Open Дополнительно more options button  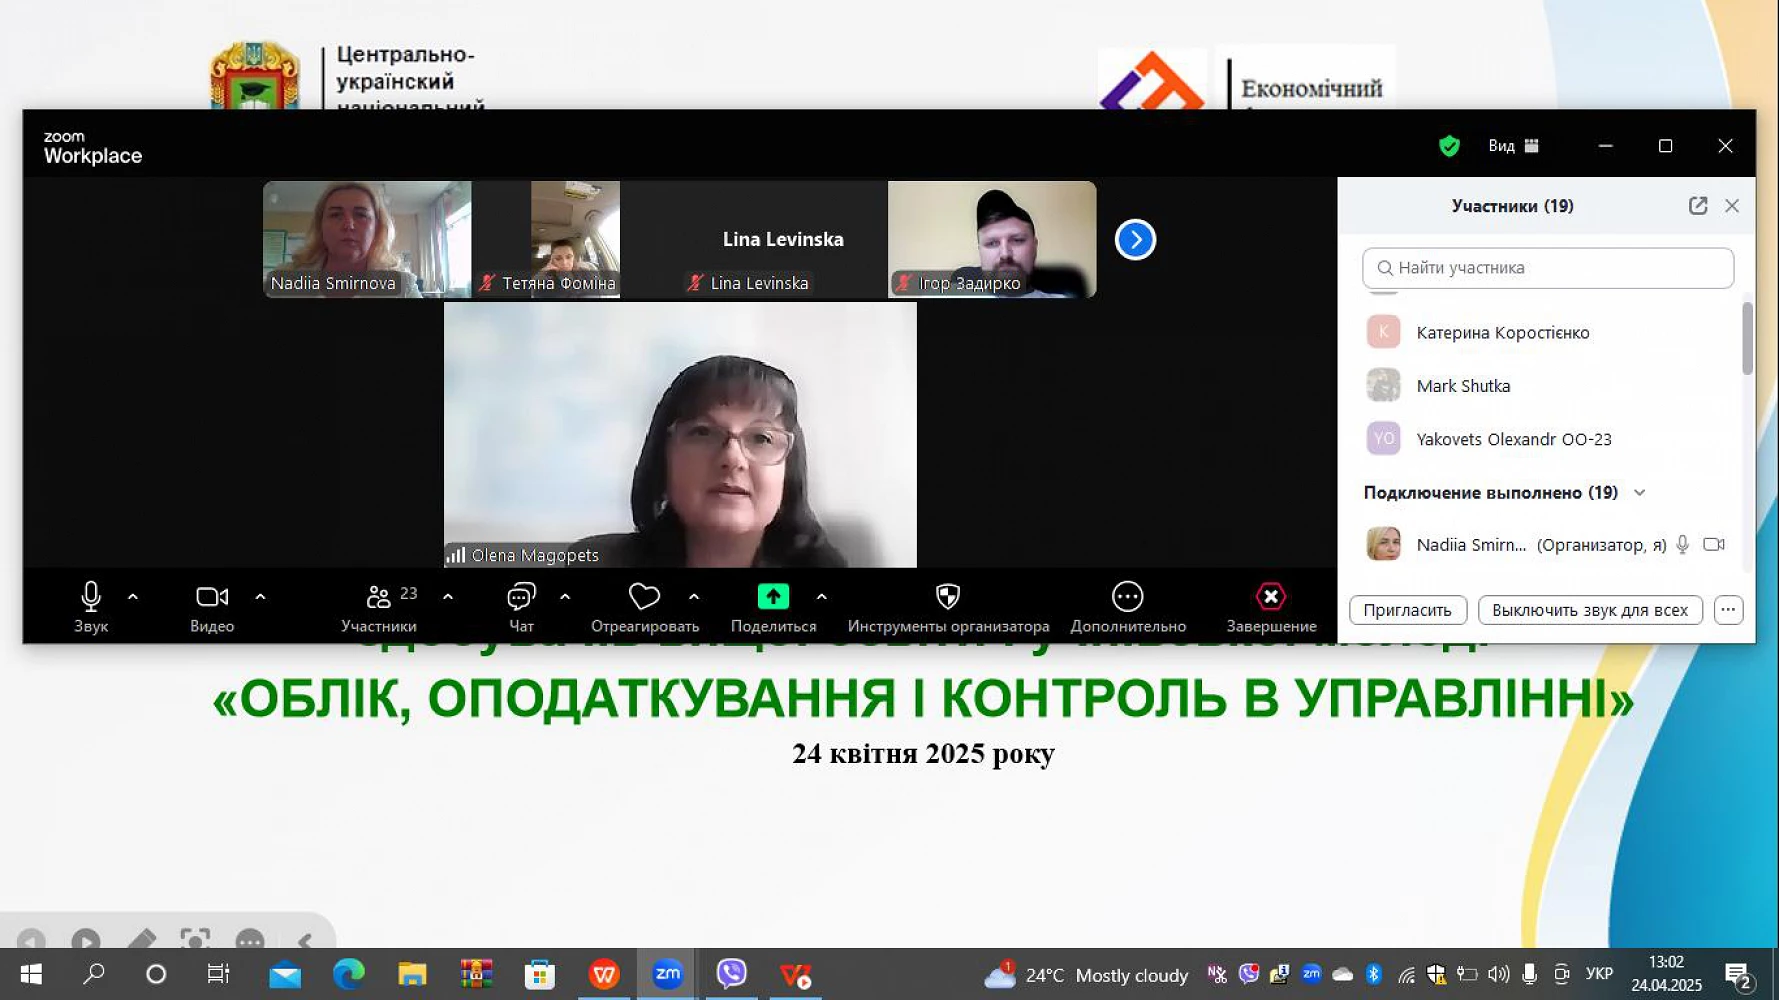(x=1128, y=606)
